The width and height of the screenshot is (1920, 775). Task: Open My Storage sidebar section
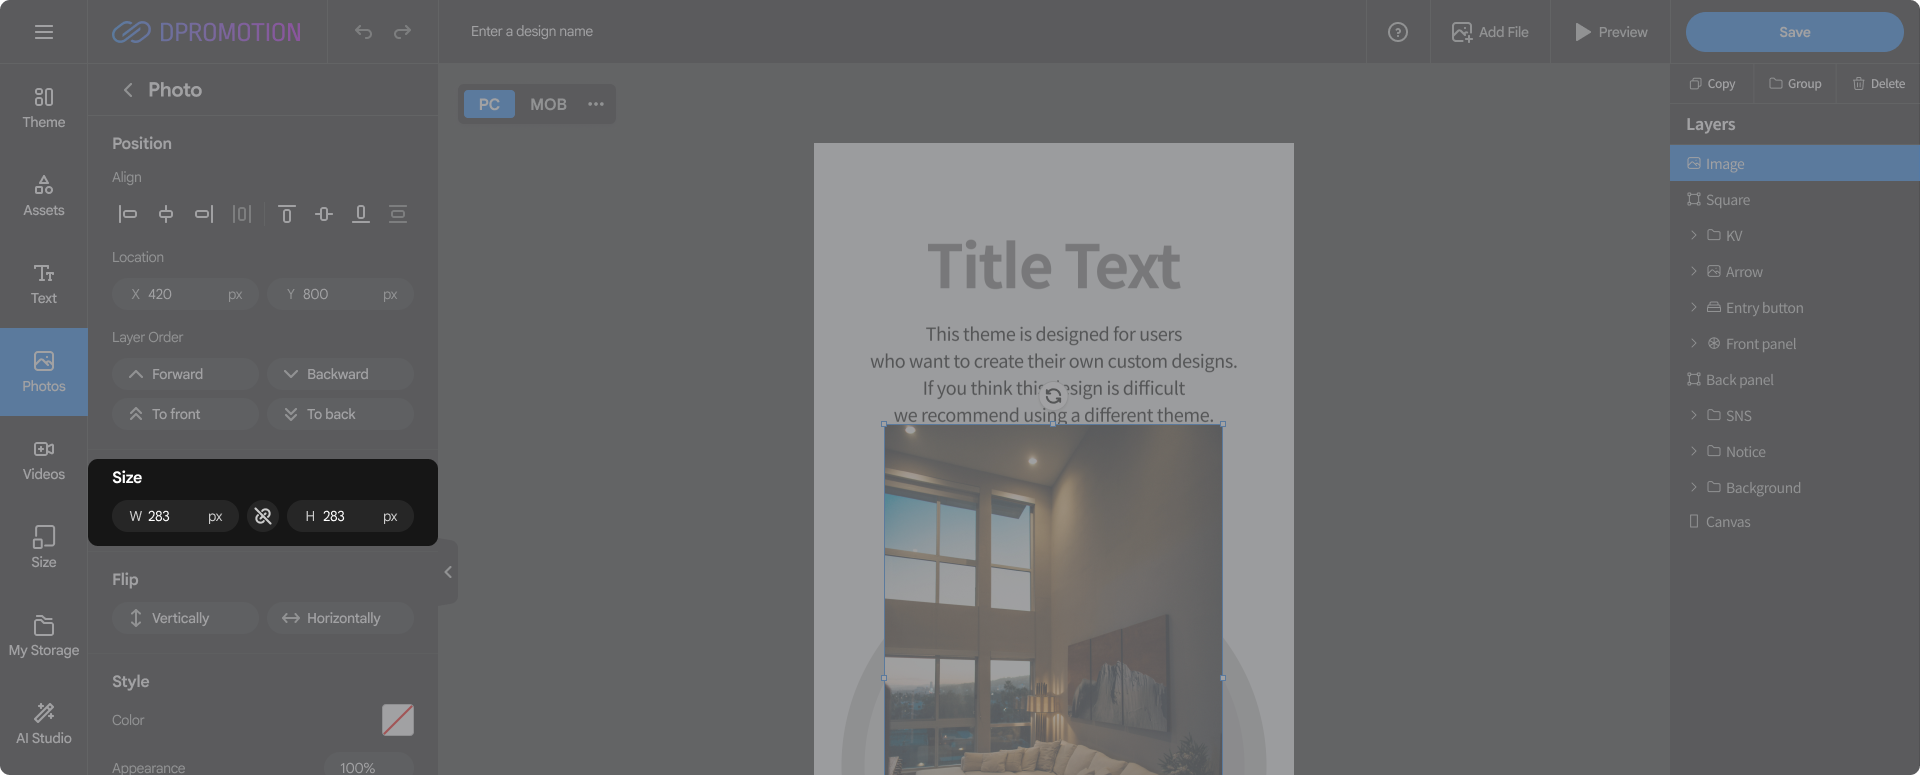tap(44, 636)
